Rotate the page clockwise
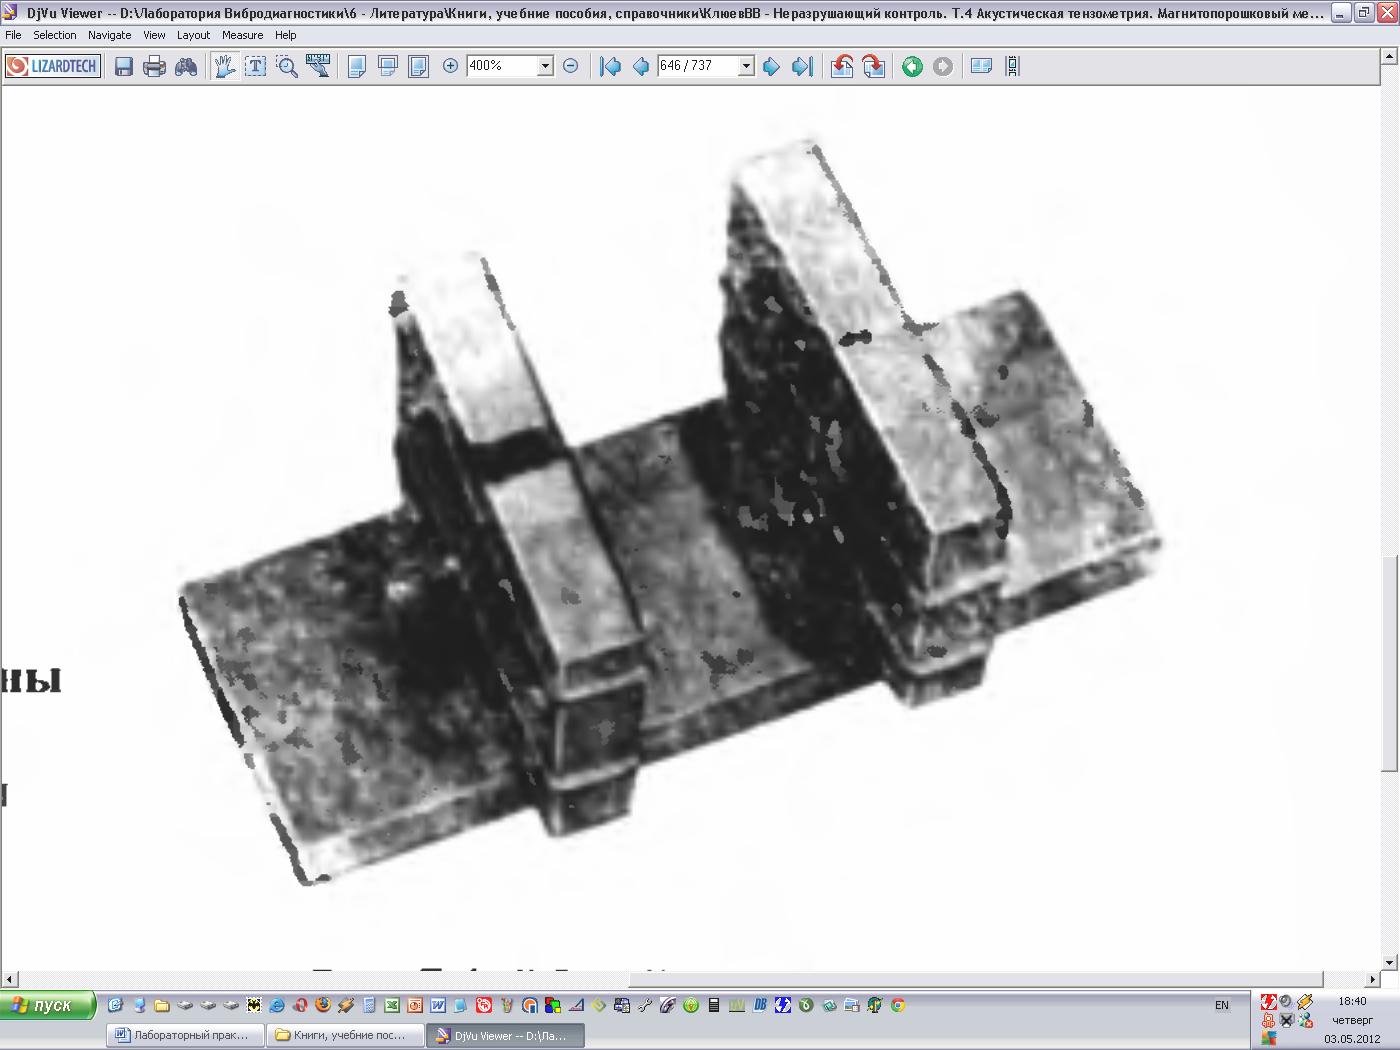Screen dimensions: 1400x1050 873,66
